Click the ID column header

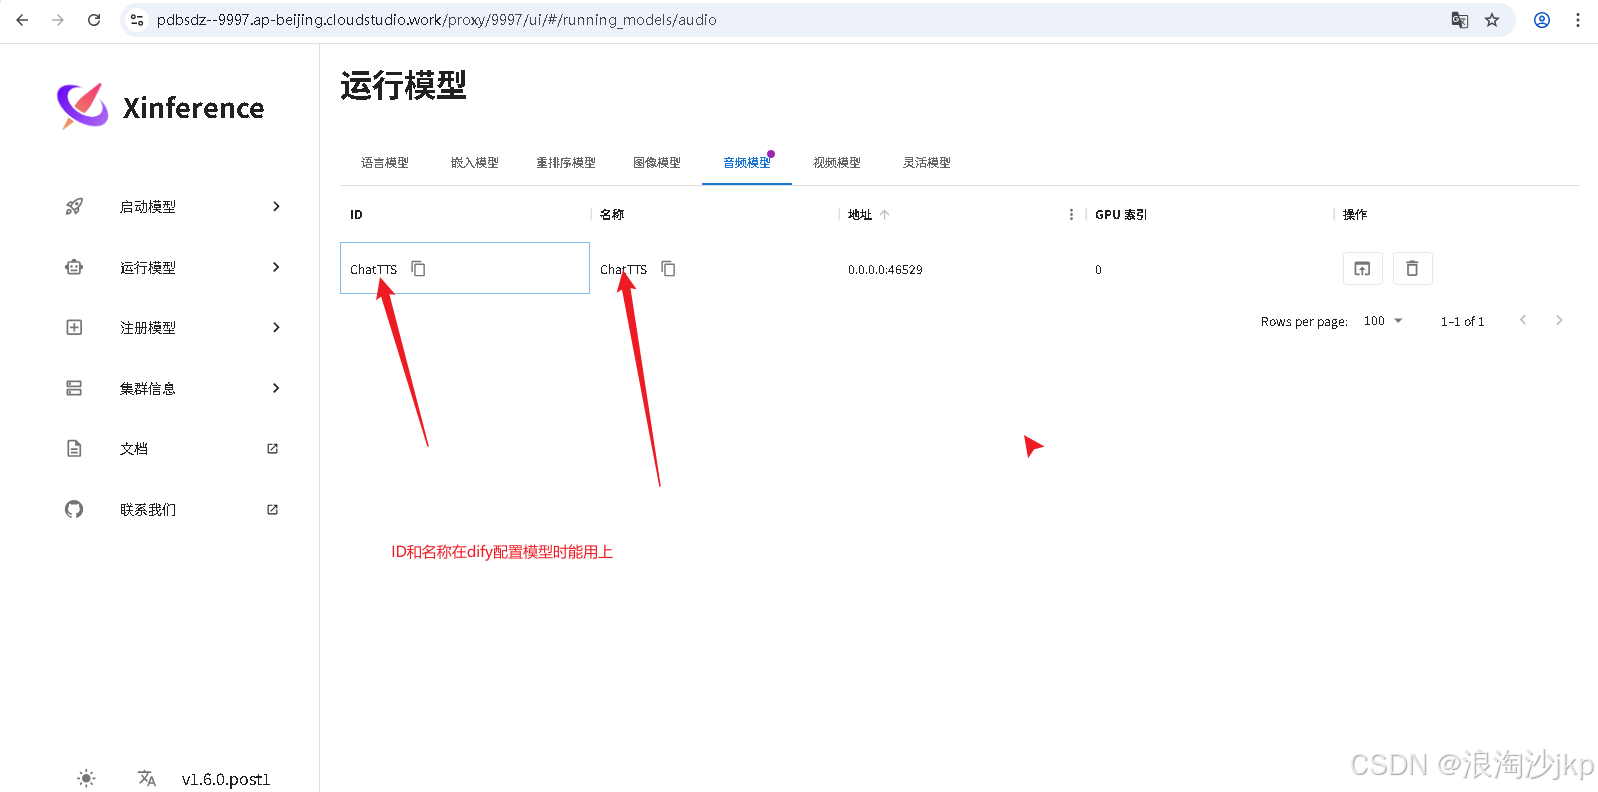click(356, 214)
